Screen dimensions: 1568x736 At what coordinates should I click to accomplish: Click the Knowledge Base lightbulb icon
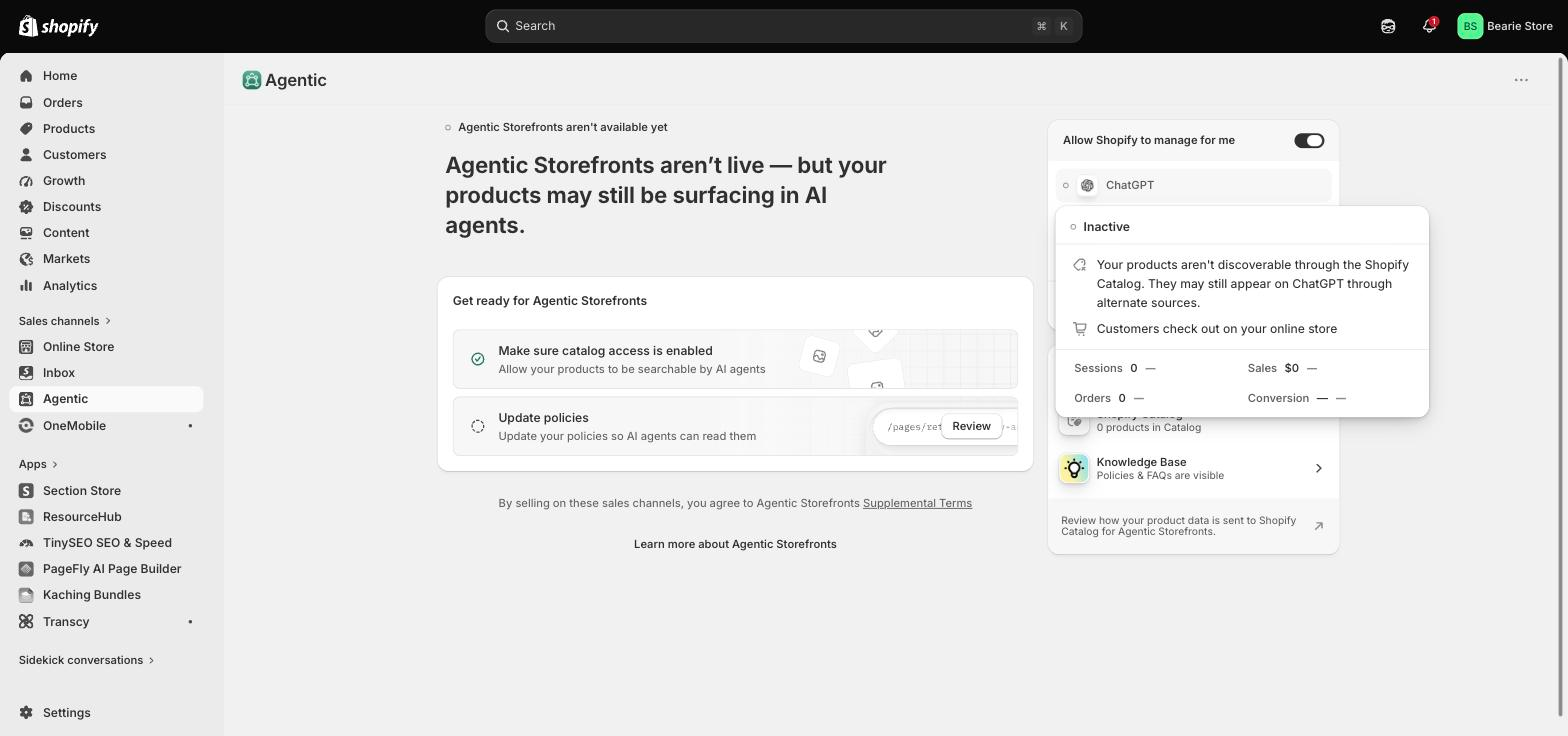point(1074,468)
